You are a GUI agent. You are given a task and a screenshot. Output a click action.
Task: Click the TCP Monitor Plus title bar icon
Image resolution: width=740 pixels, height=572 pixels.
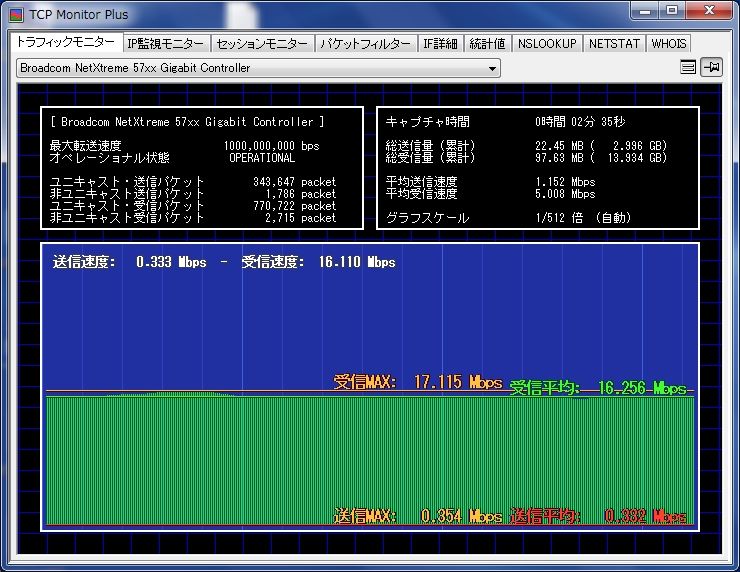click(x=16, y=15)
